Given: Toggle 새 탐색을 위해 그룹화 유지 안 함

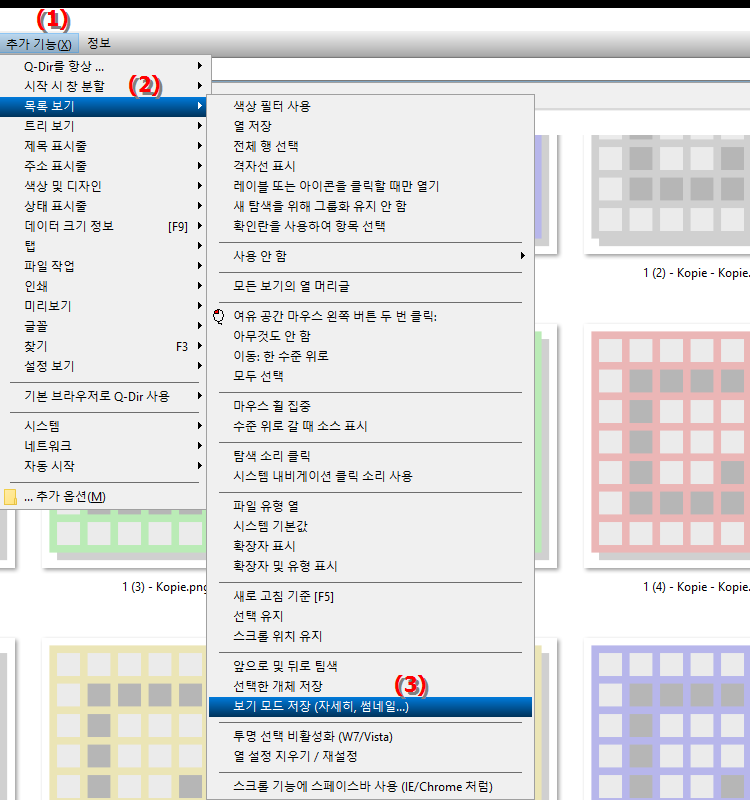Looking at the screenshot, I should tap(370, 206).
